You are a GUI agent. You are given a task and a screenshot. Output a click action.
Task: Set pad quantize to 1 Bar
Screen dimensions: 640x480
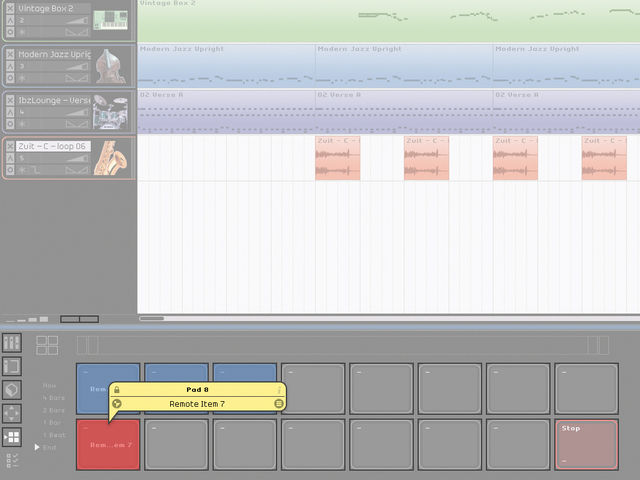52,422
